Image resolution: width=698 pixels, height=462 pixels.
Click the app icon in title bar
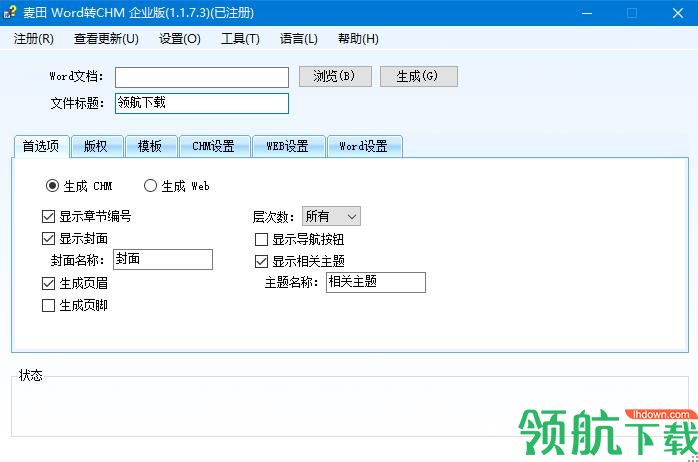click(10, 12)
